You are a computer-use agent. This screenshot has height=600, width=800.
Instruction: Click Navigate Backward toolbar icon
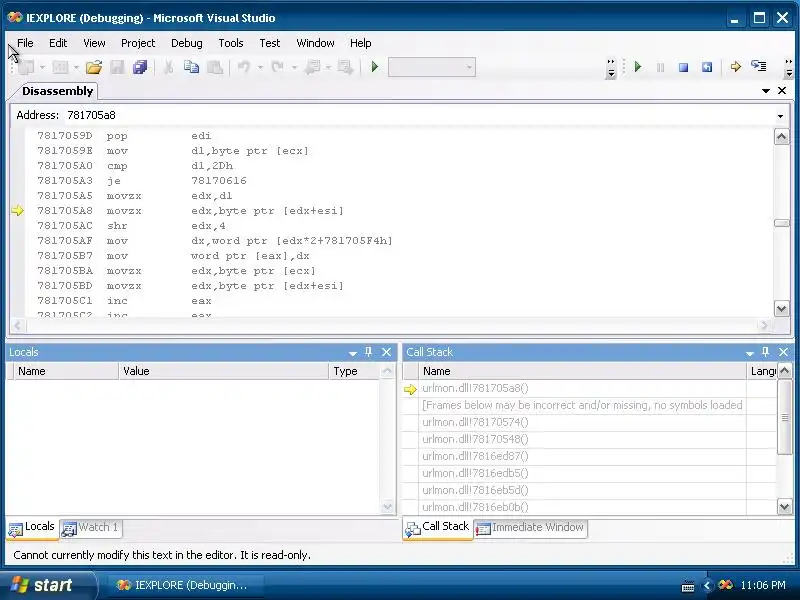pos(312,67)
